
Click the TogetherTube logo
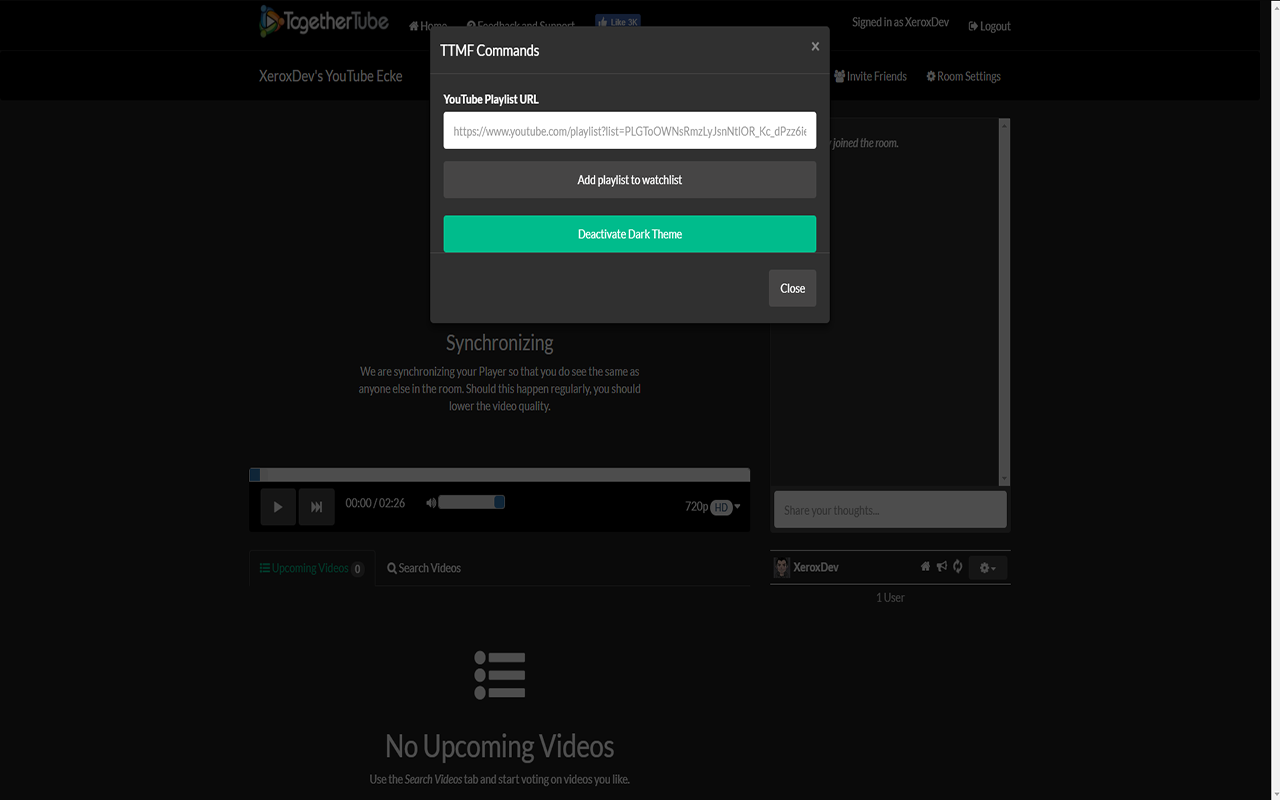324,21
